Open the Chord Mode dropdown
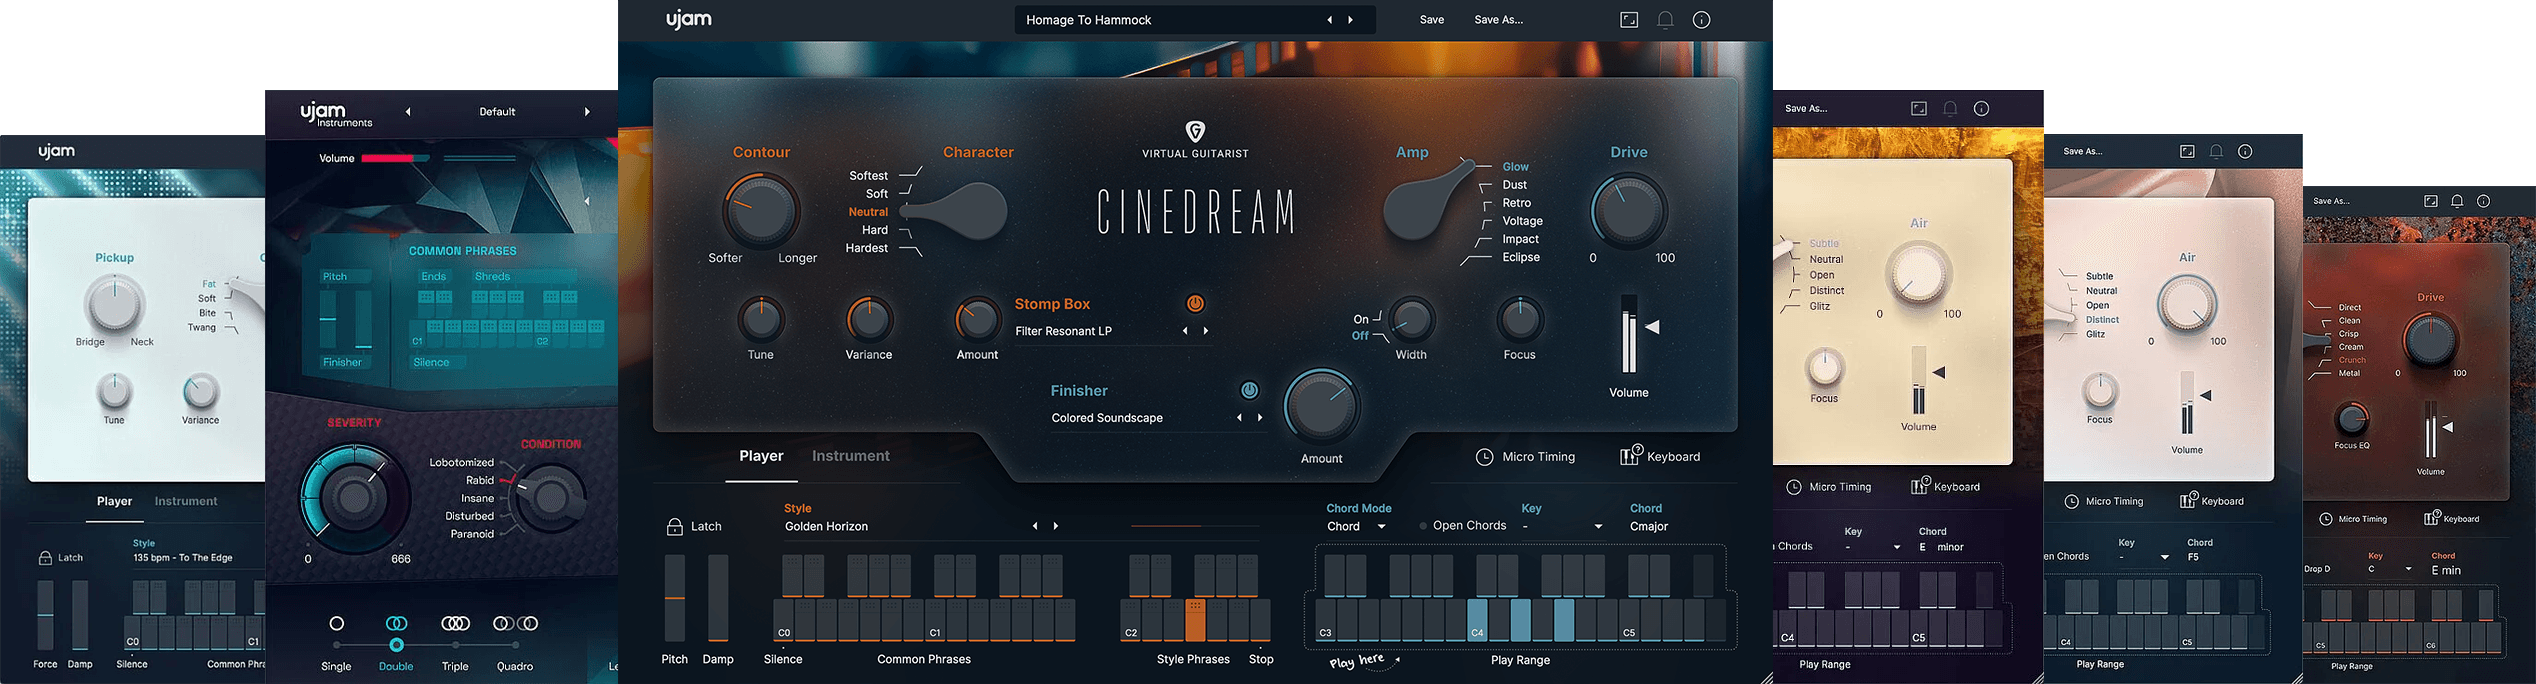2536x684 pixels. point(1357,527)
